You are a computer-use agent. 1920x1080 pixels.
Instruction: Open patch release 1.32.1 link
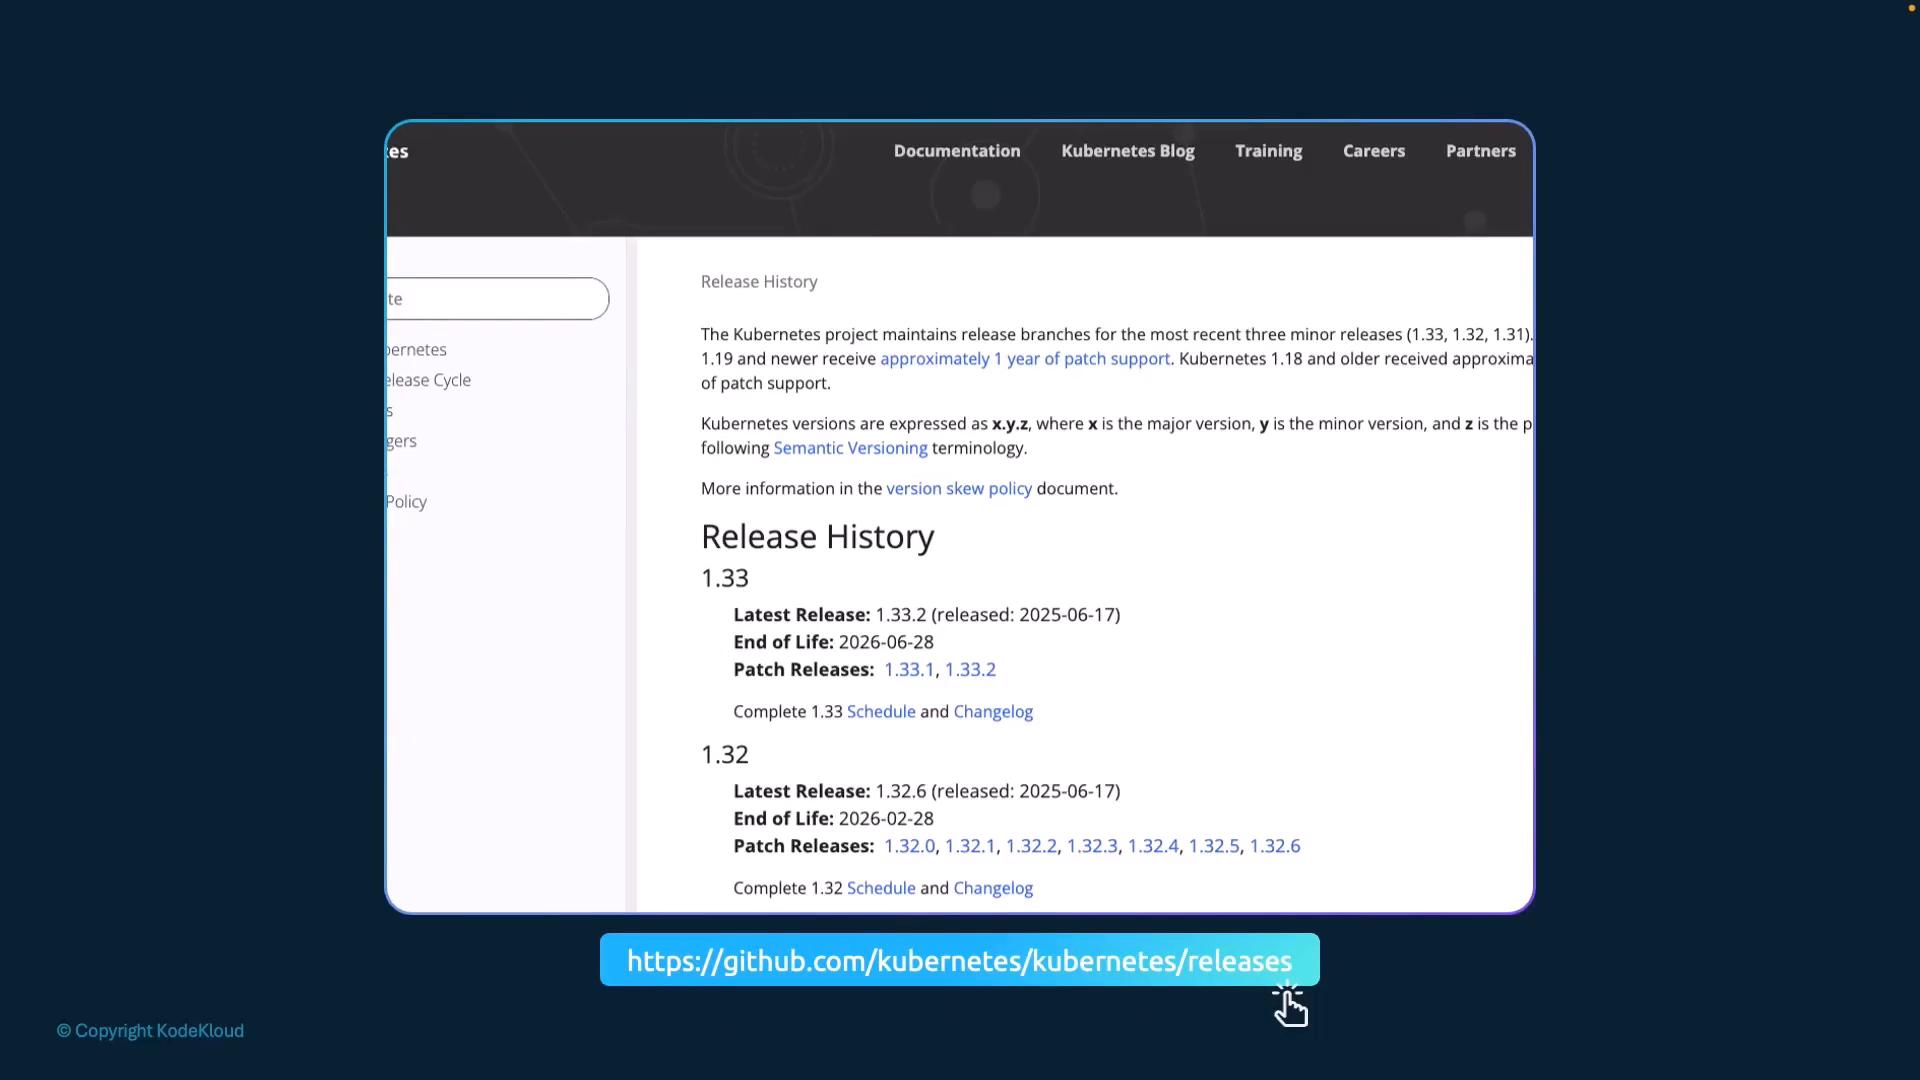pyautogui.click(x=970, y=846)
